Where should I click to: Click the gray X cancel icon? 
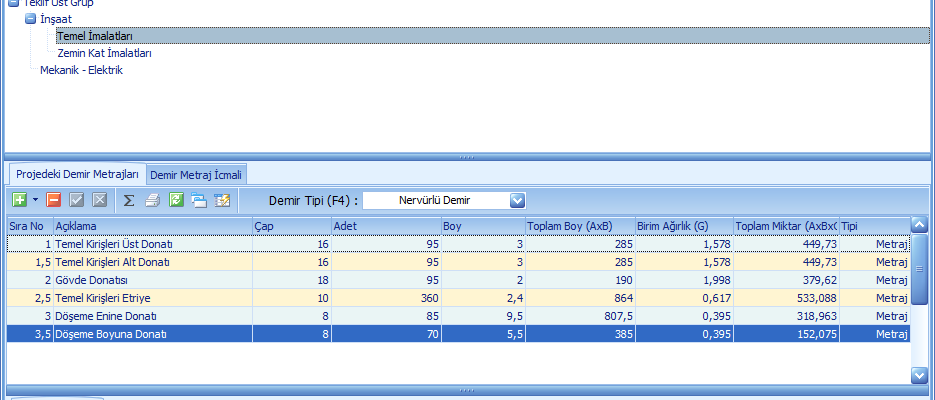click(x=99, y=200)
